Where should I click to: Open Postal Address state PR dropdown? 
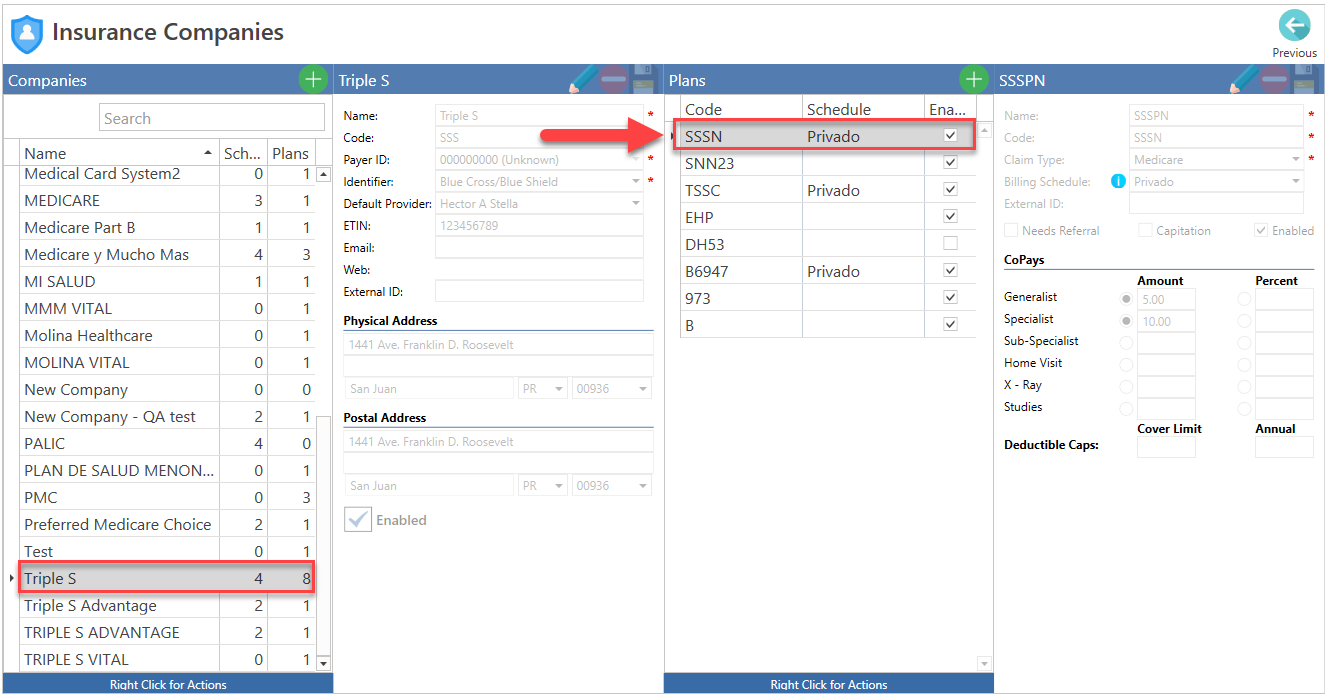tap(559, 486)
